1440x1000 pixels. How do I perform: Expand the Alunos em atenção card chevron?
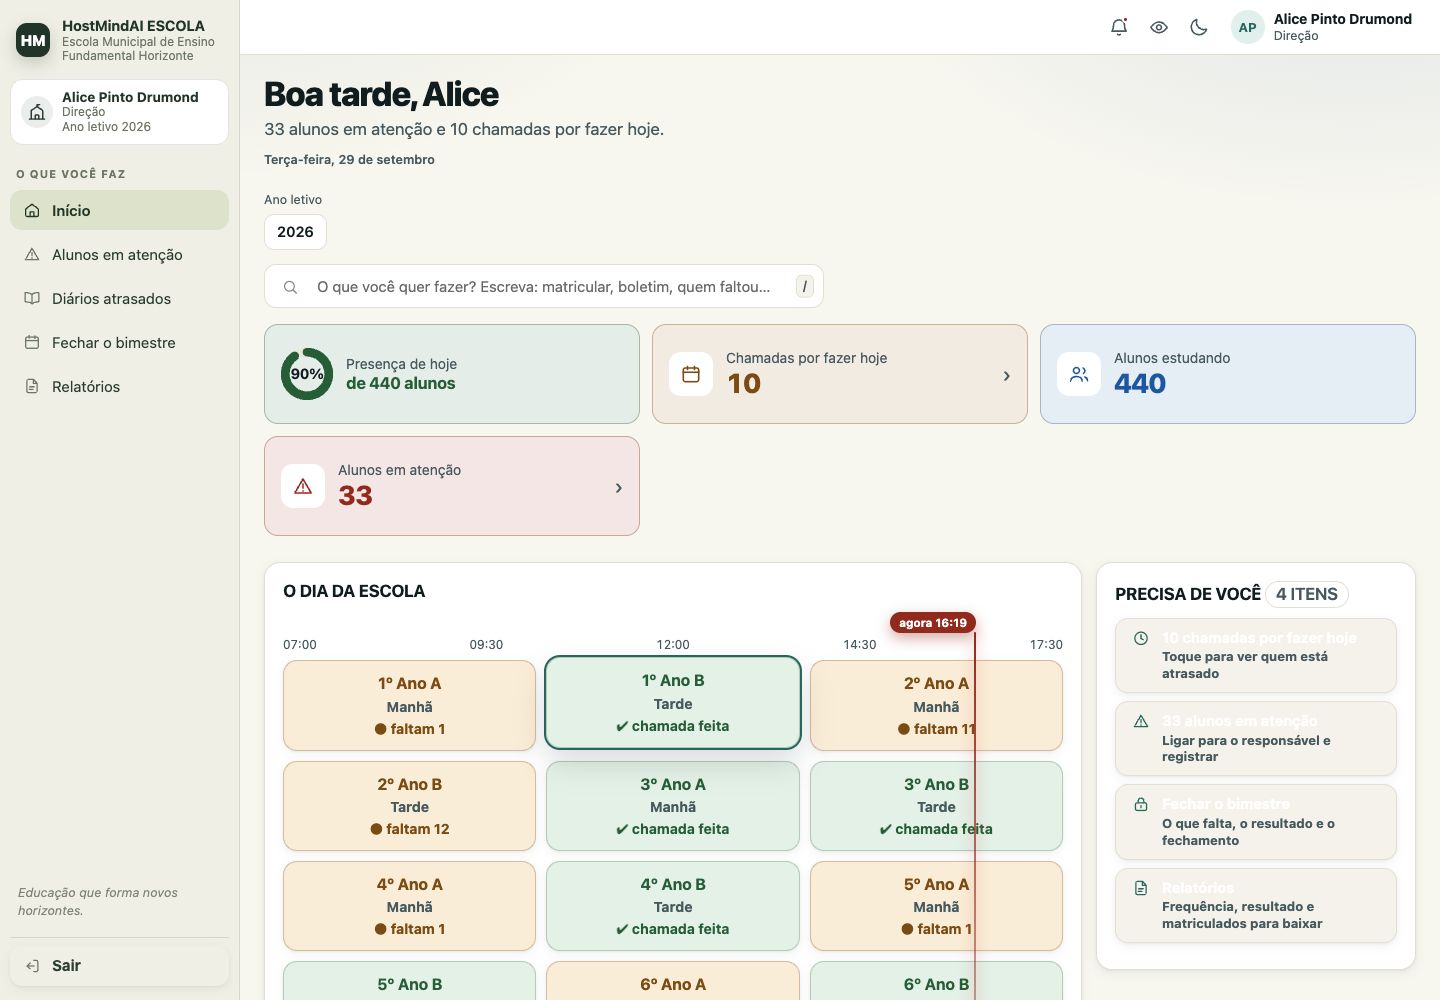[618, 488]
